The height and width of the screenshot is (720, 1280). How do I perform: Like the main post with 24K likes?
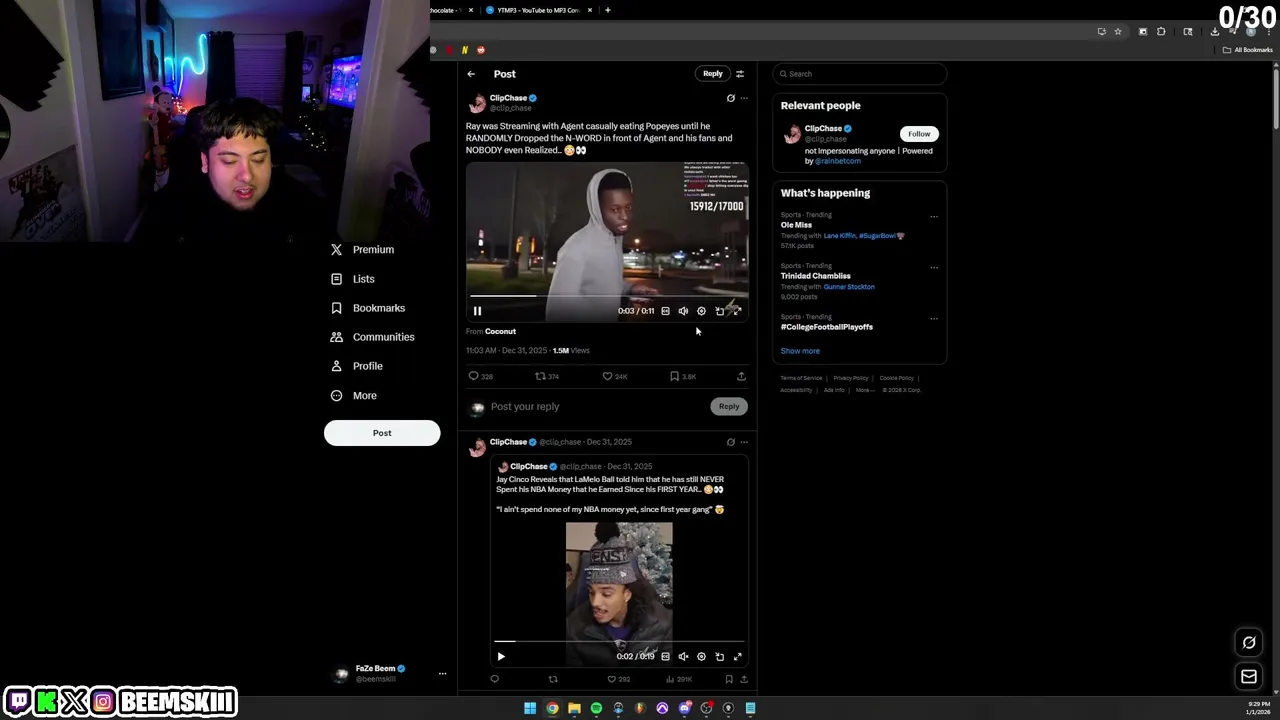[614, 377]
